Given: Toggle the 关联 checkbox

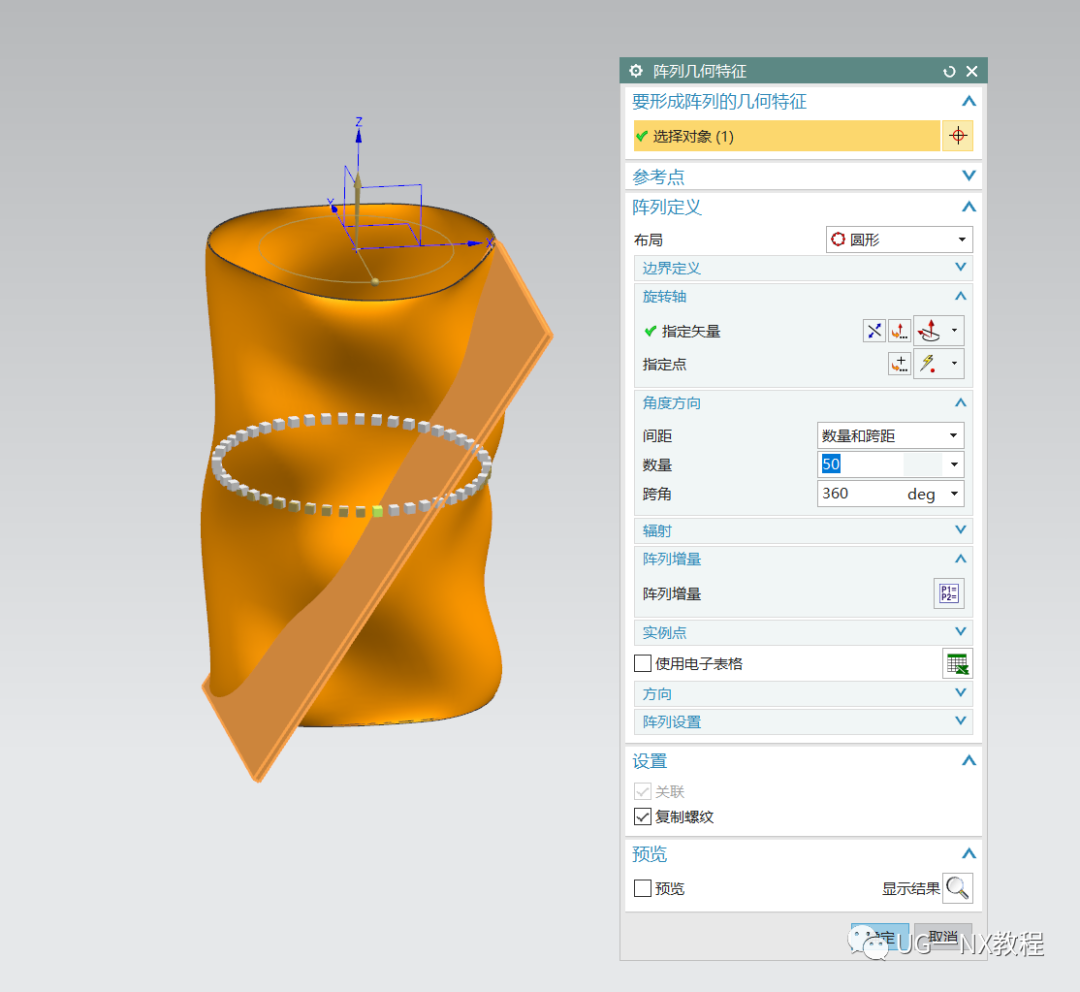Looking at the screenshot, I should (643, 792).
